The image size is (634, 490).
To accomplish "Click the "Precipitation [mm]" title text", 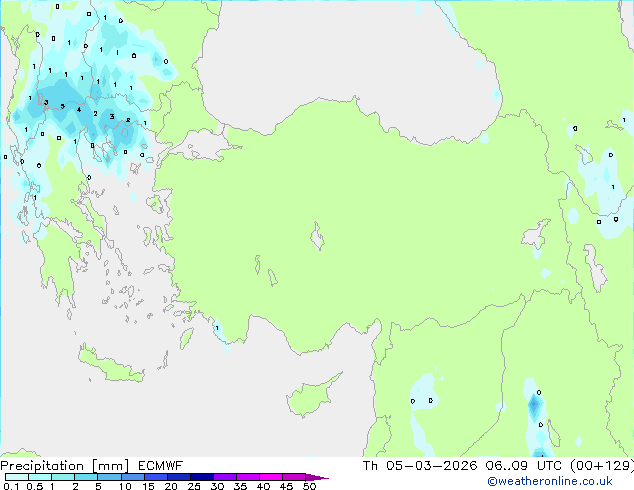I will [x=65, y=466].
